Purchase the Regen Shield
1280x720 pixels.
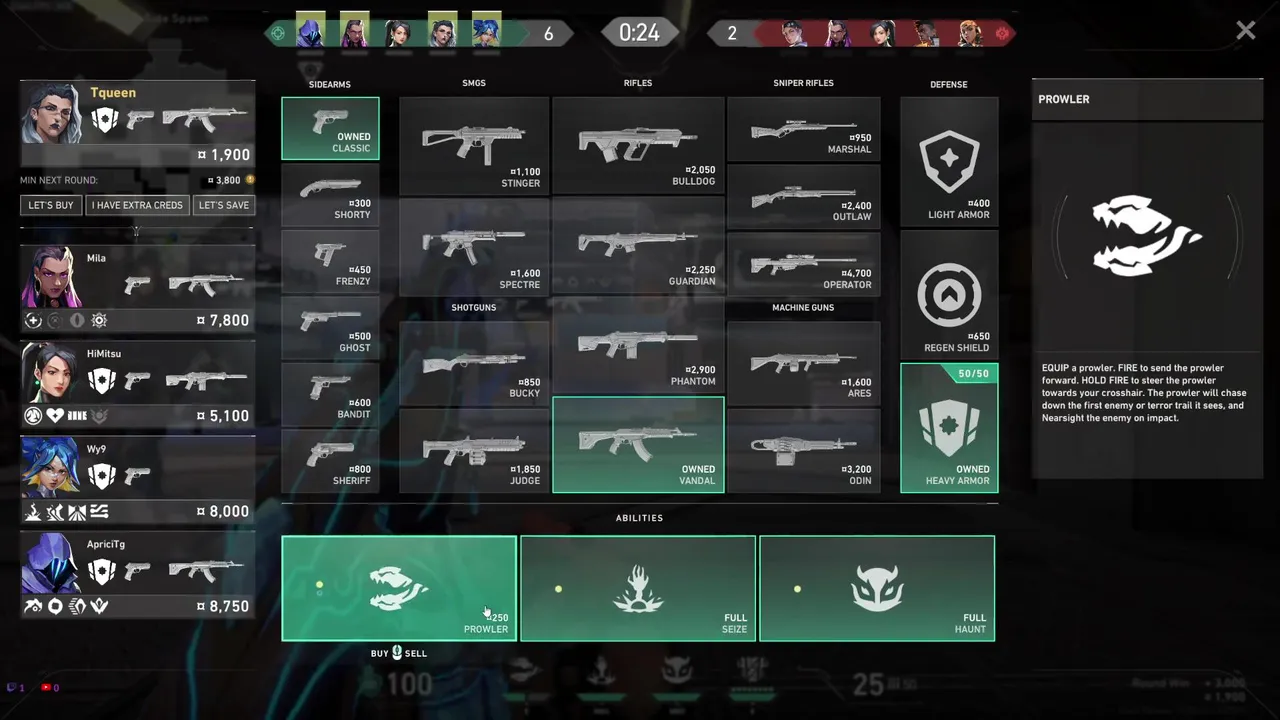949,294
